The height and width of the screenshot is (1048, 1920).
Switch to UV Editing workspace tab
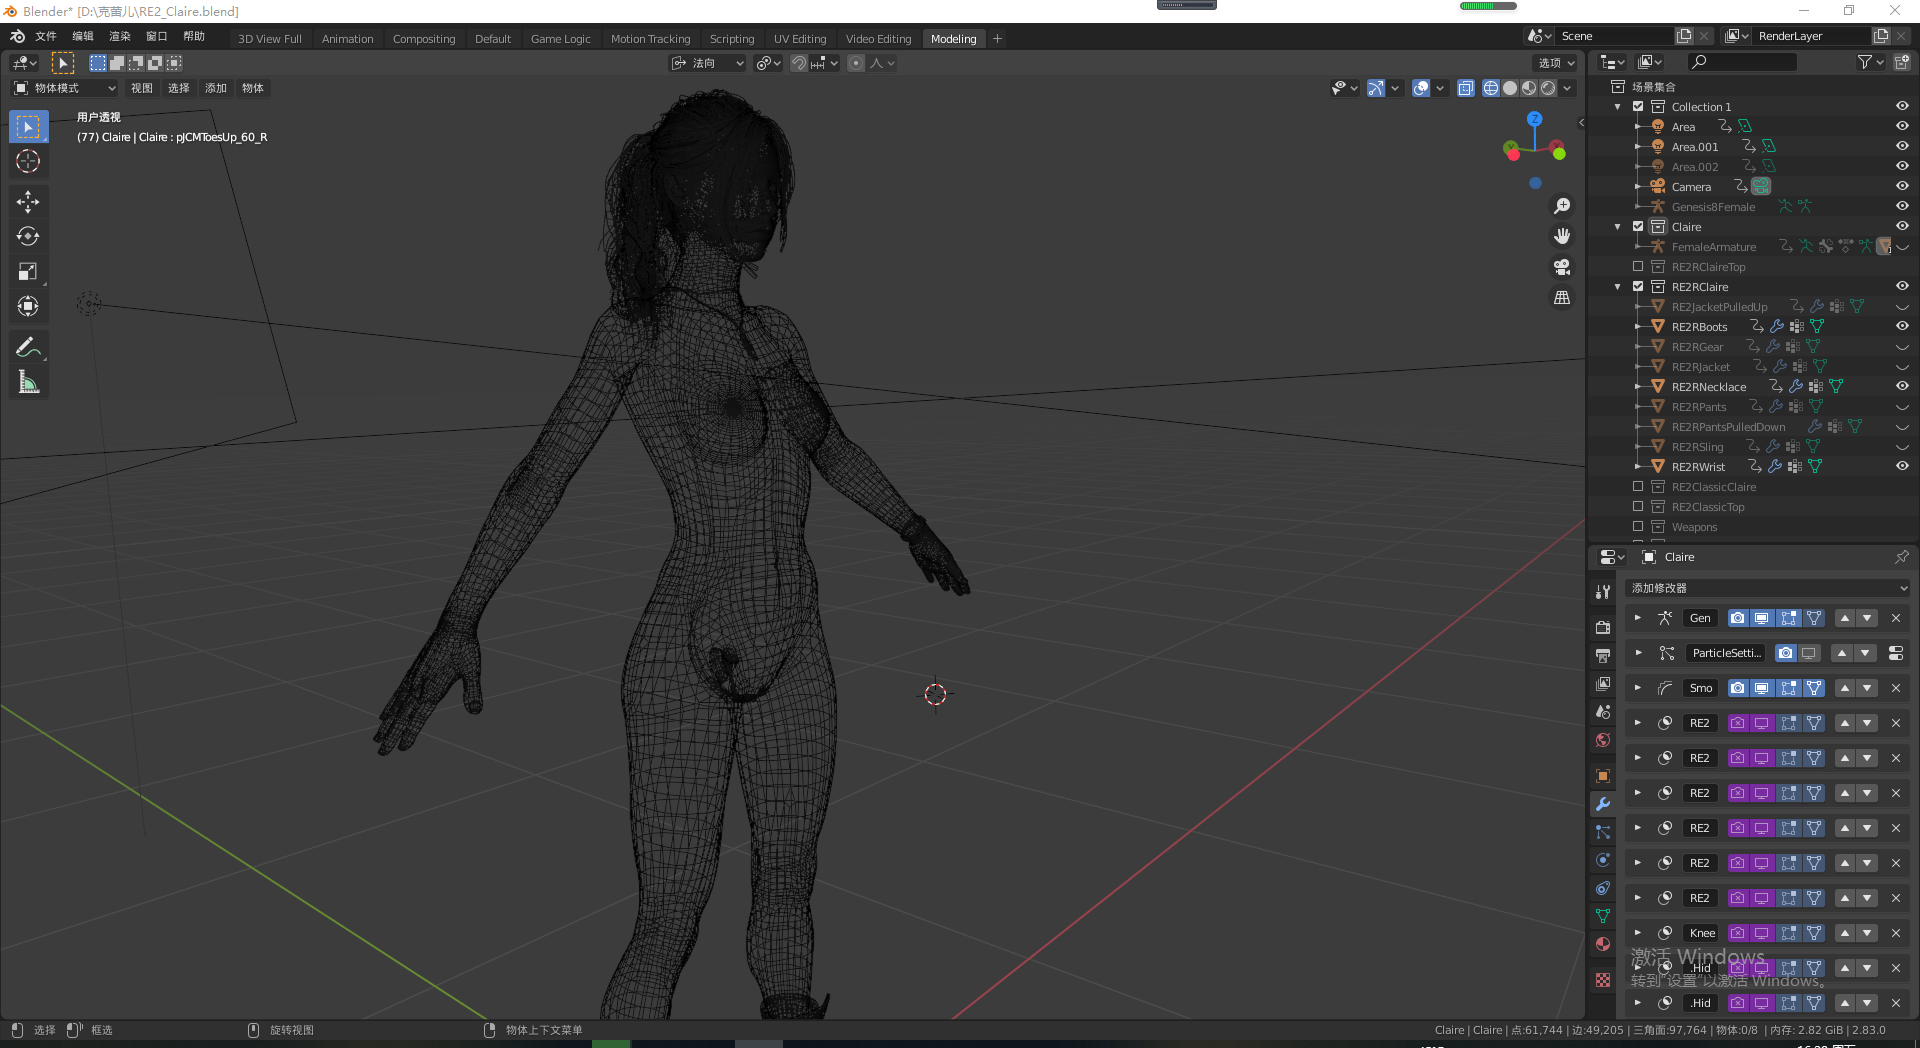pos(800,39)
